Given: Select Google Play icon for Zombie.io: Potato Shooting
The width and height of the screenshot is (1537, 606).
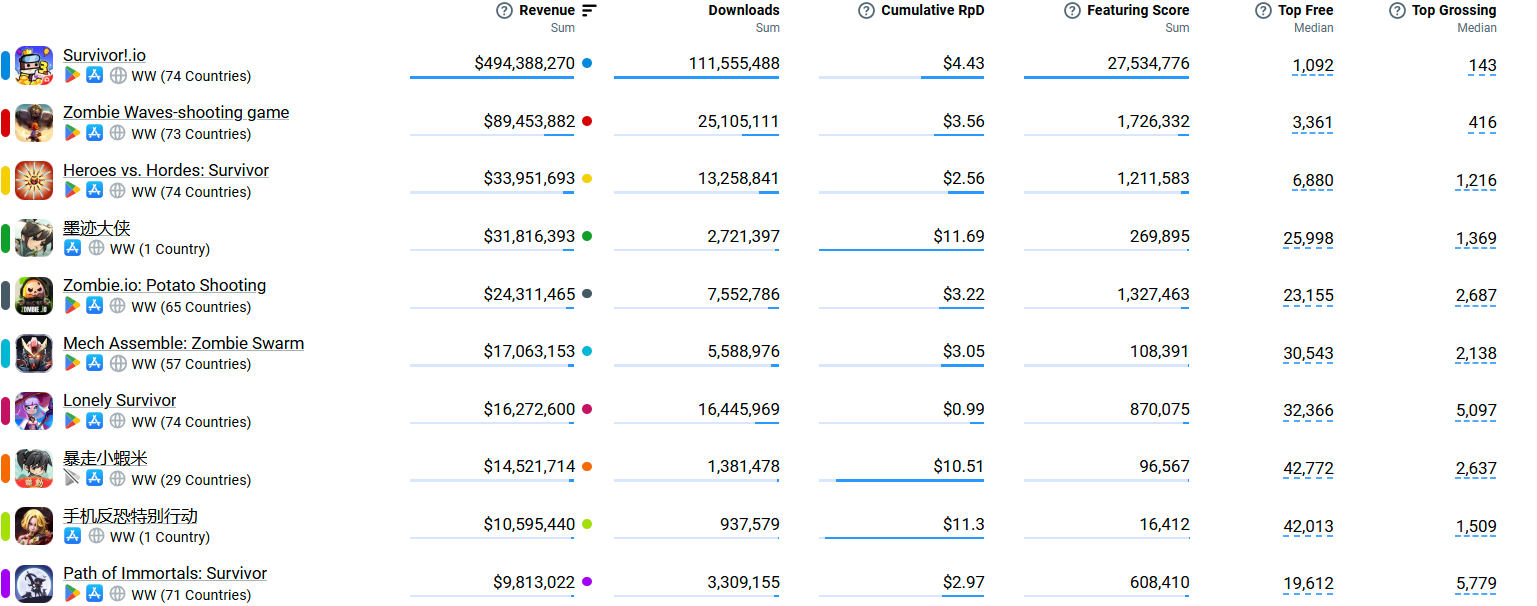Looking at the screenshot, I should [72, 306].
